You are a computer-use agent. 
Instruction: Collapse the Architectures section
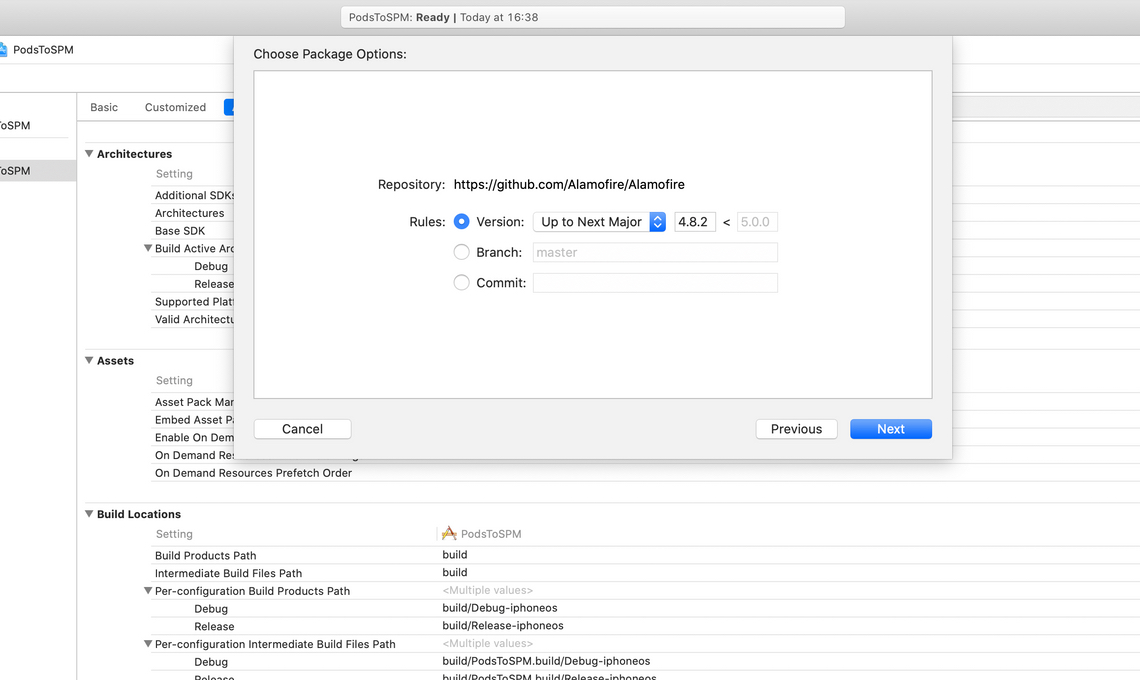89,153
